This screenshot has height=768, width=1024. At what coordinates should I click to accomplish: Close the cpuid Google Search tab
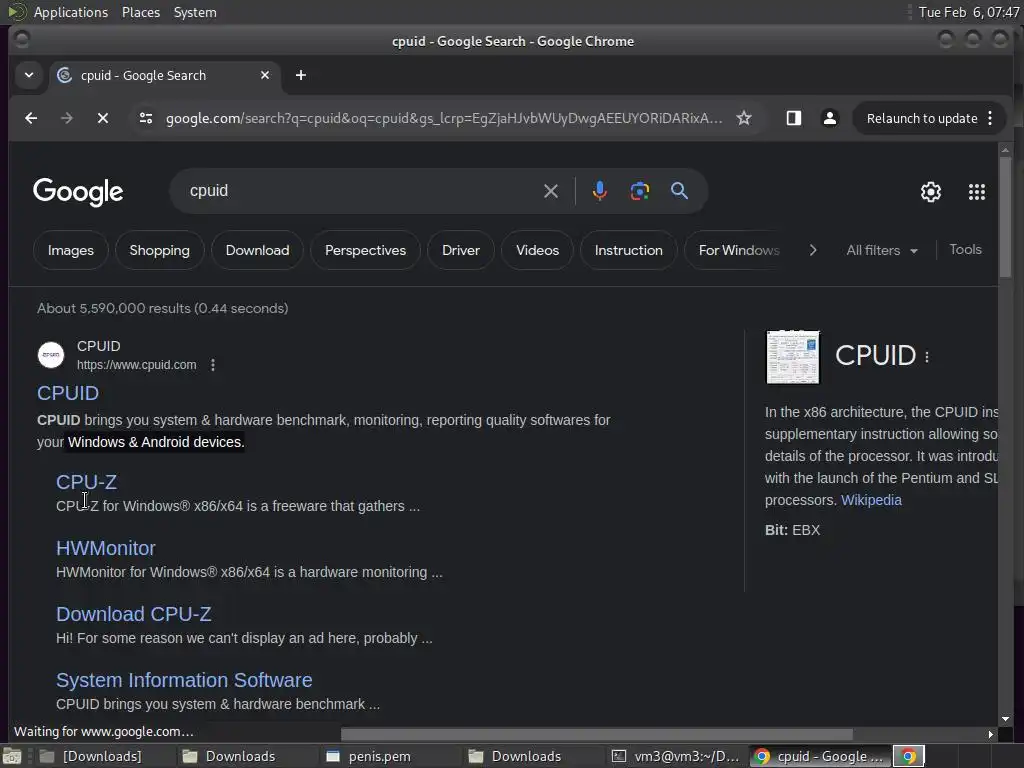coord(264,75)
